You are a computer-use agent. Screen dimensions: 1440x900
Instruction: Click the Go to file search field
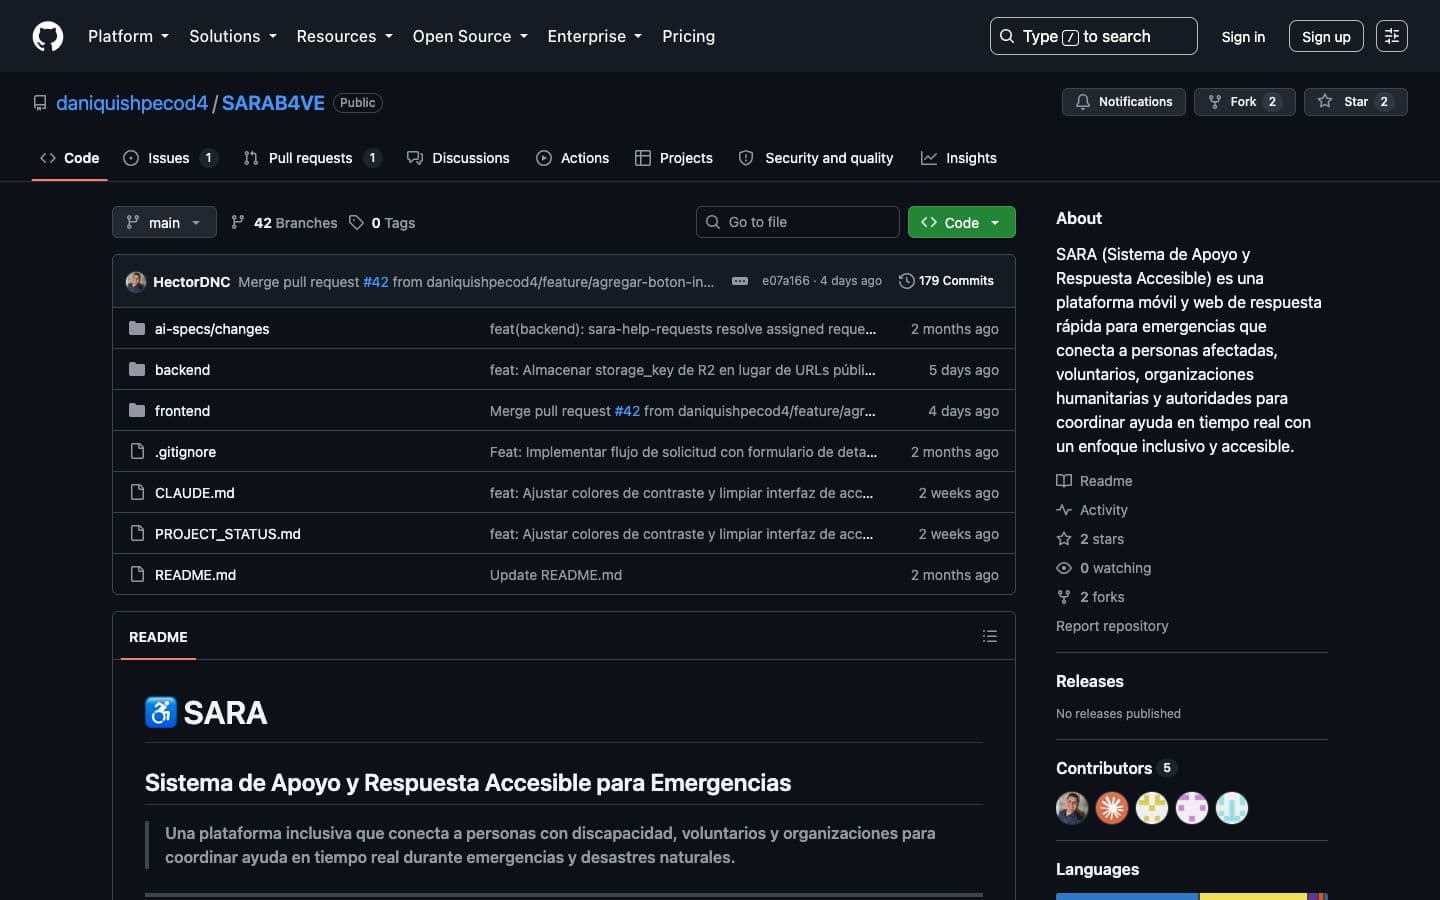click(798, 222)
